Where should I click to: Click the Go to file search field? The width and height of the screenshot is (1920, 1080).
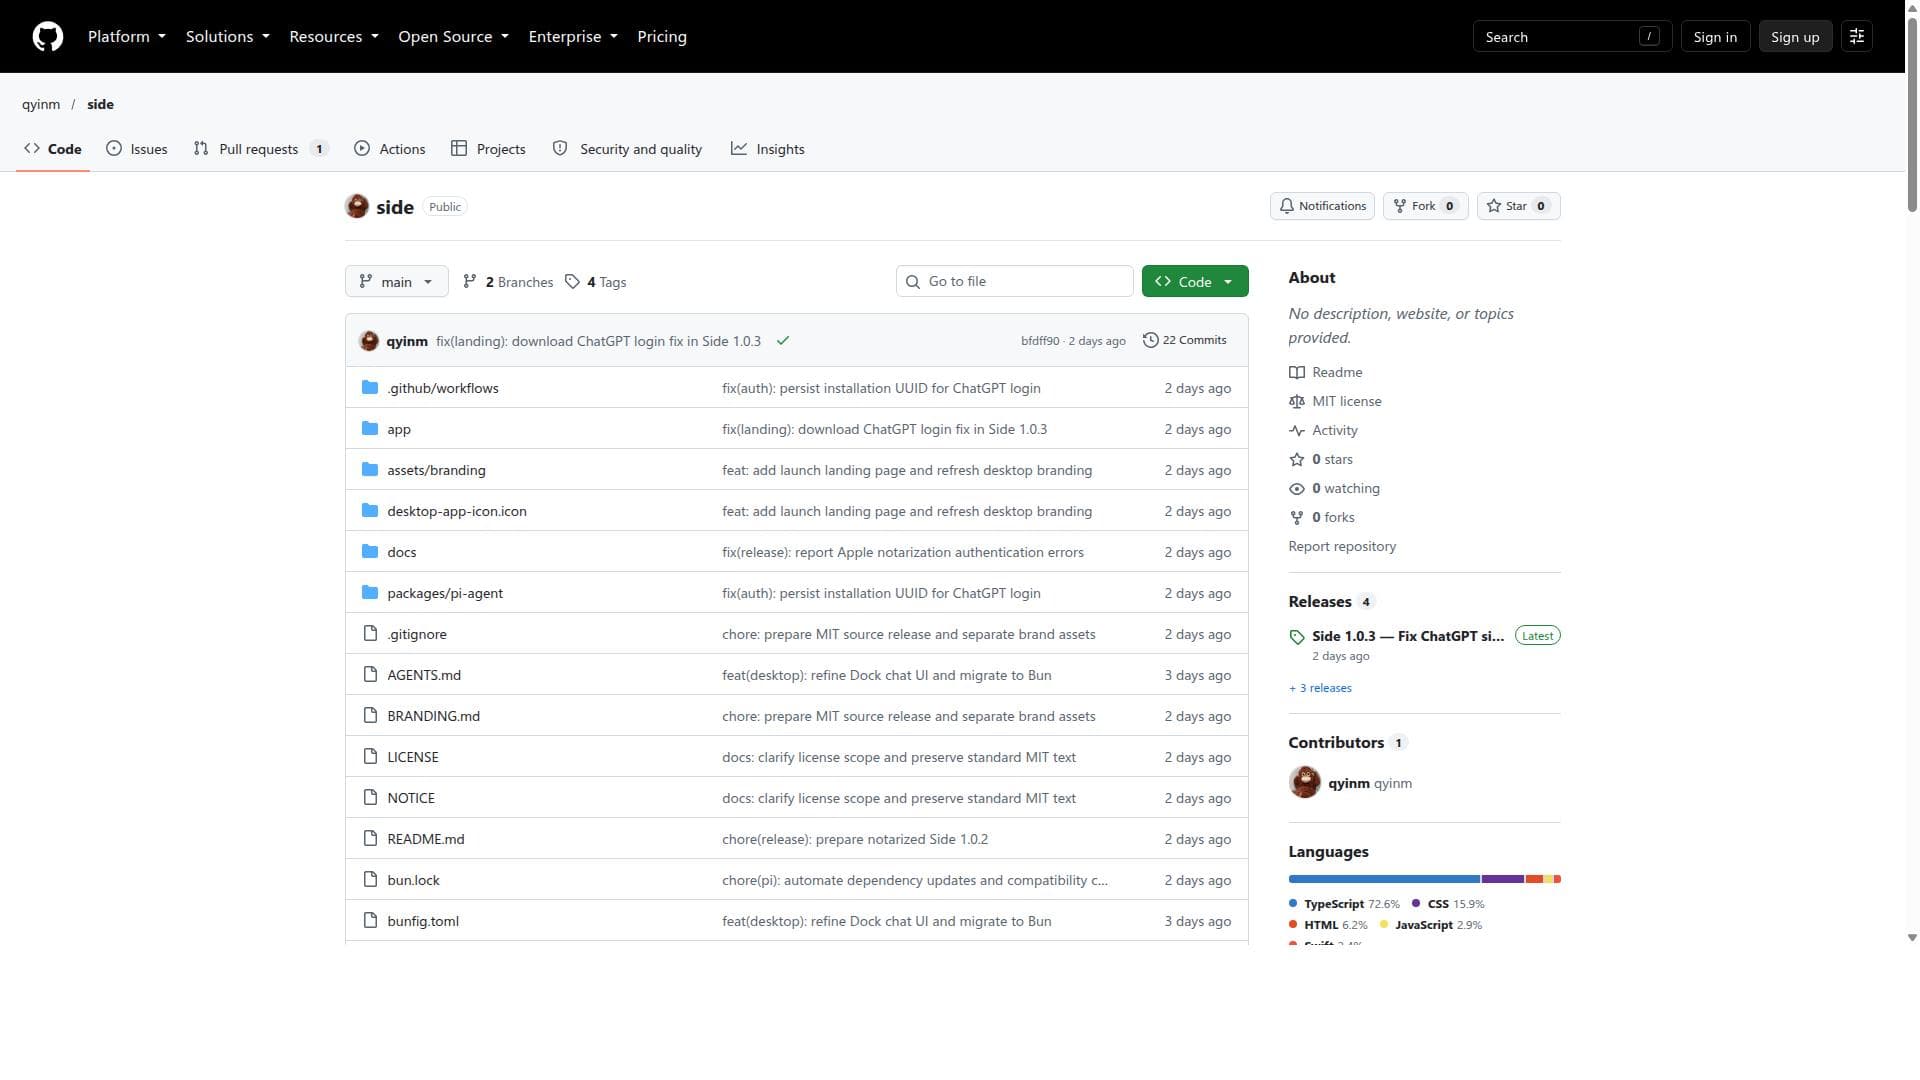[1015, 282]
